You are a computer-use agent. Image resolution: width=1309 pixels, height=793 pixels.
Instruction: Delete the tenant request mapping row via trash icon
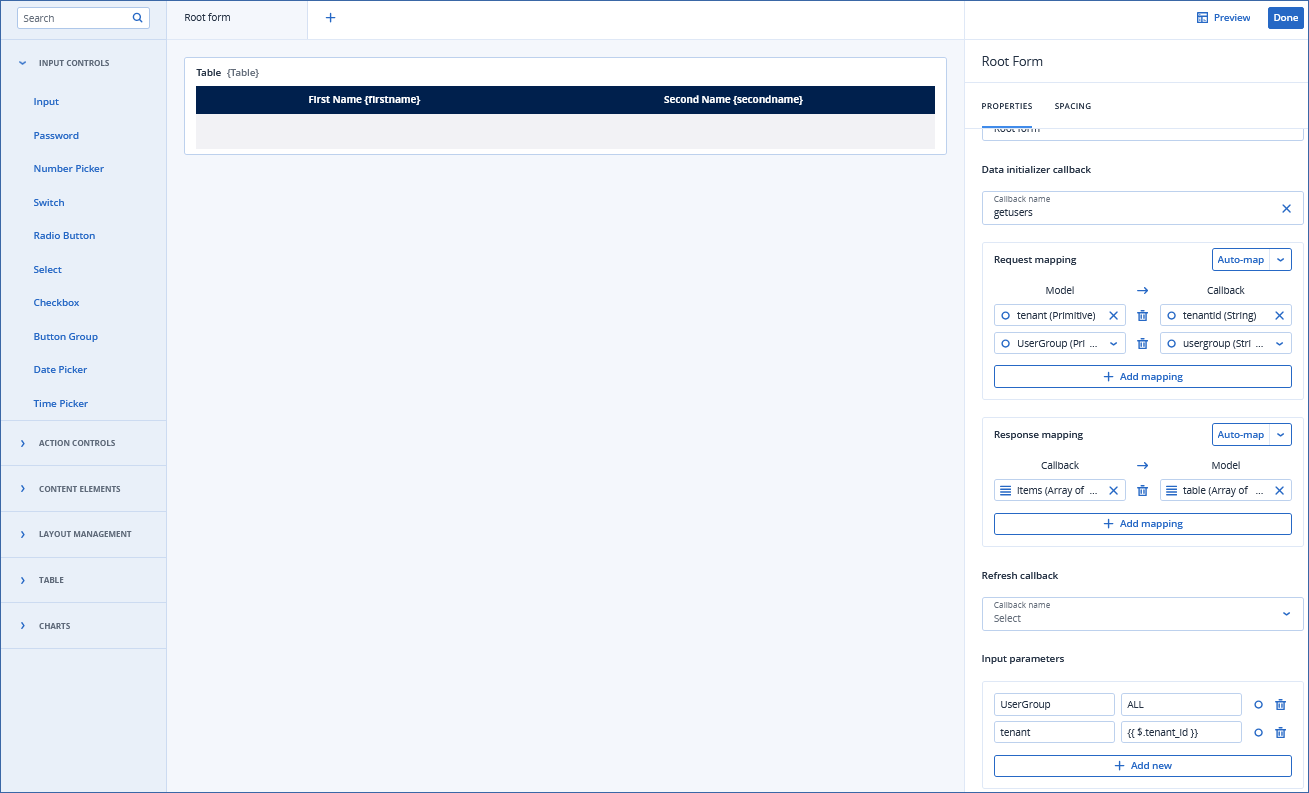pyautogui.click(x=1143, y=315)
